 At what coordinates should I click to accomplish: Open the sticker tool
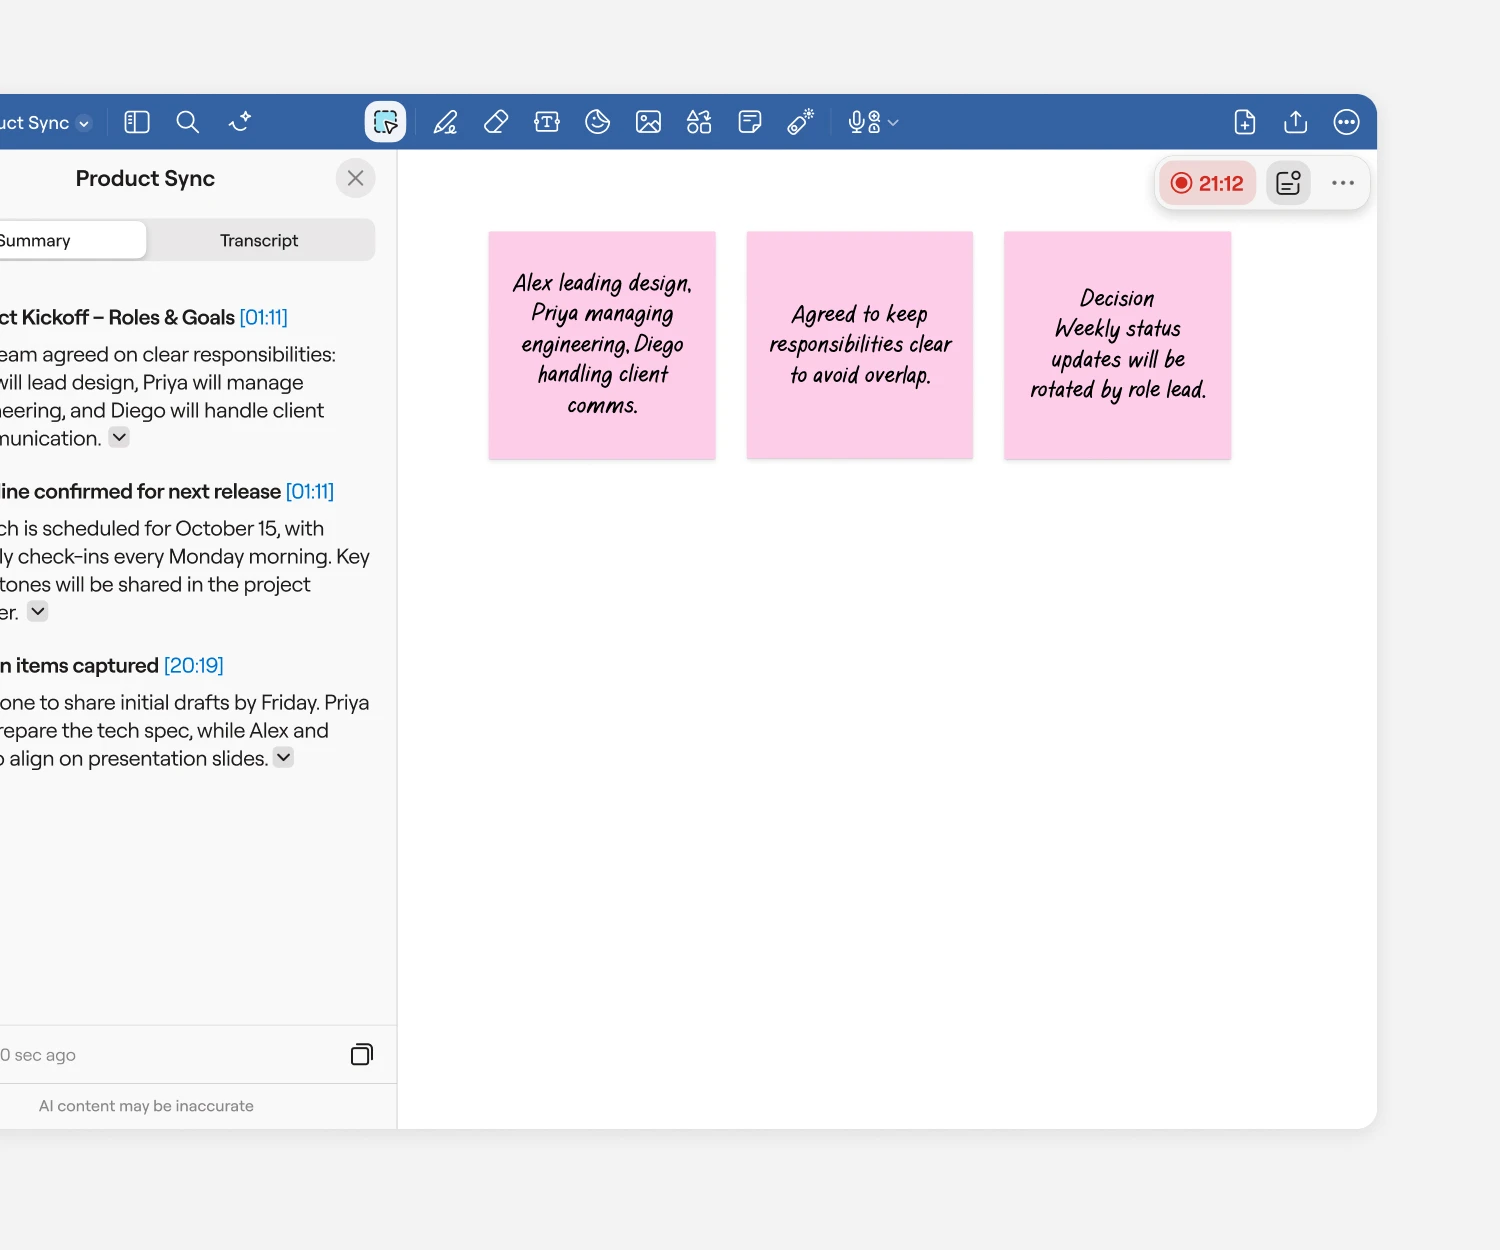pyautogui.click(x=597, y=122)
